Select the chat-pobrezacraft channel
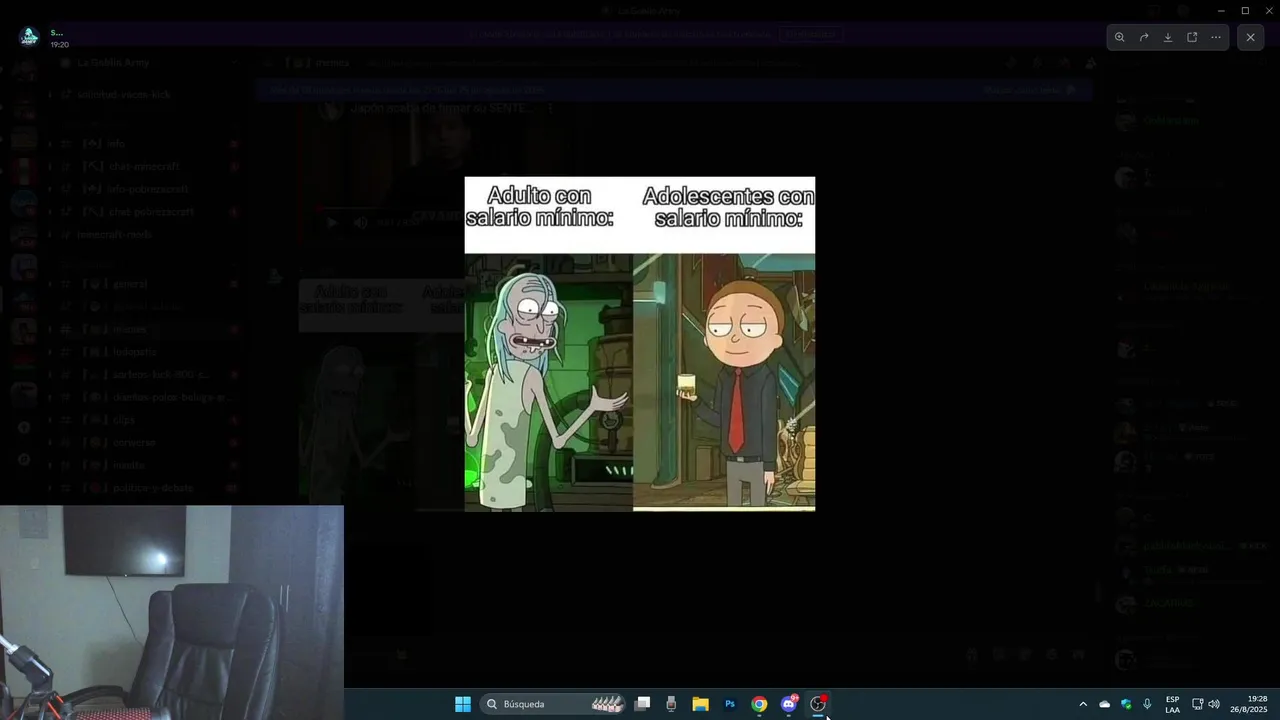 pyautogui.click(x=148, y=212)
